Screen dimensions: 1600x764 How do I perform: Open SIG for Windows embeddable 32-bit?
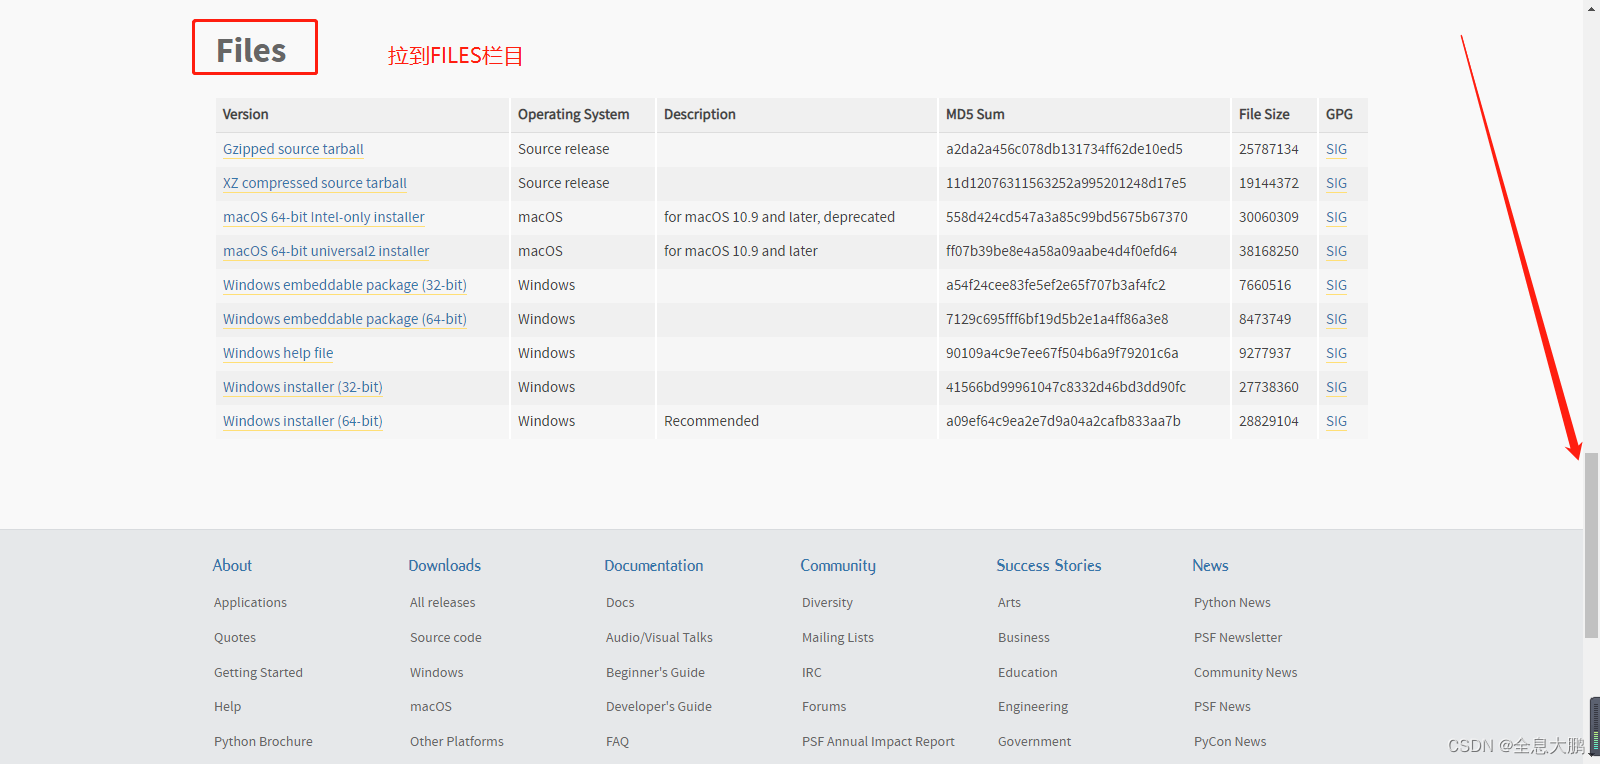[x=1336, y=285]
